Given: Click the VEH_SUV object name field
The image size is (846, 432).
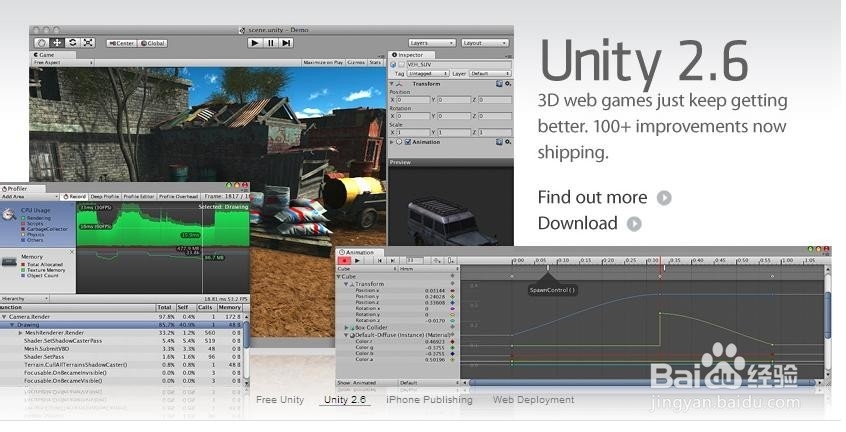Looking at the screenshot, I should pos(459,65).
